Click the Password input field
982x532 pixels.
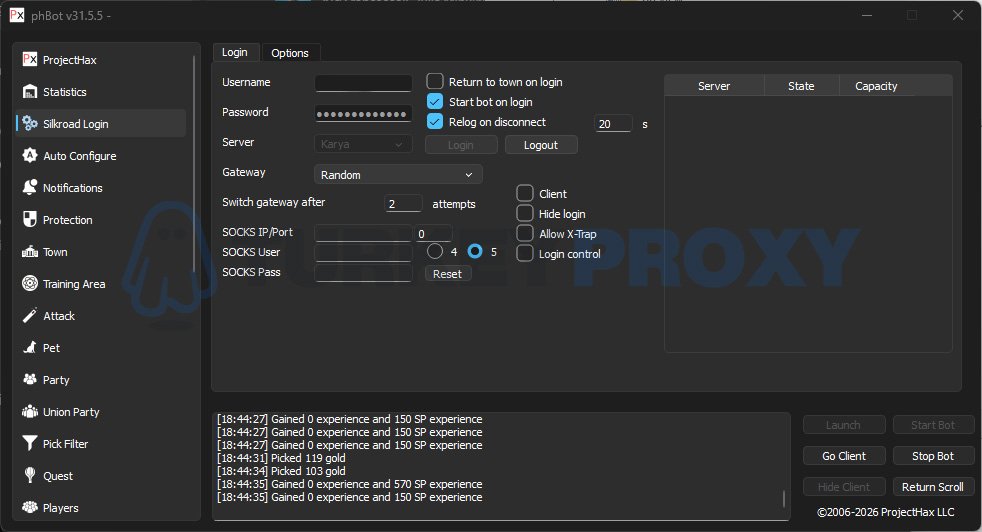pos(363,113)
